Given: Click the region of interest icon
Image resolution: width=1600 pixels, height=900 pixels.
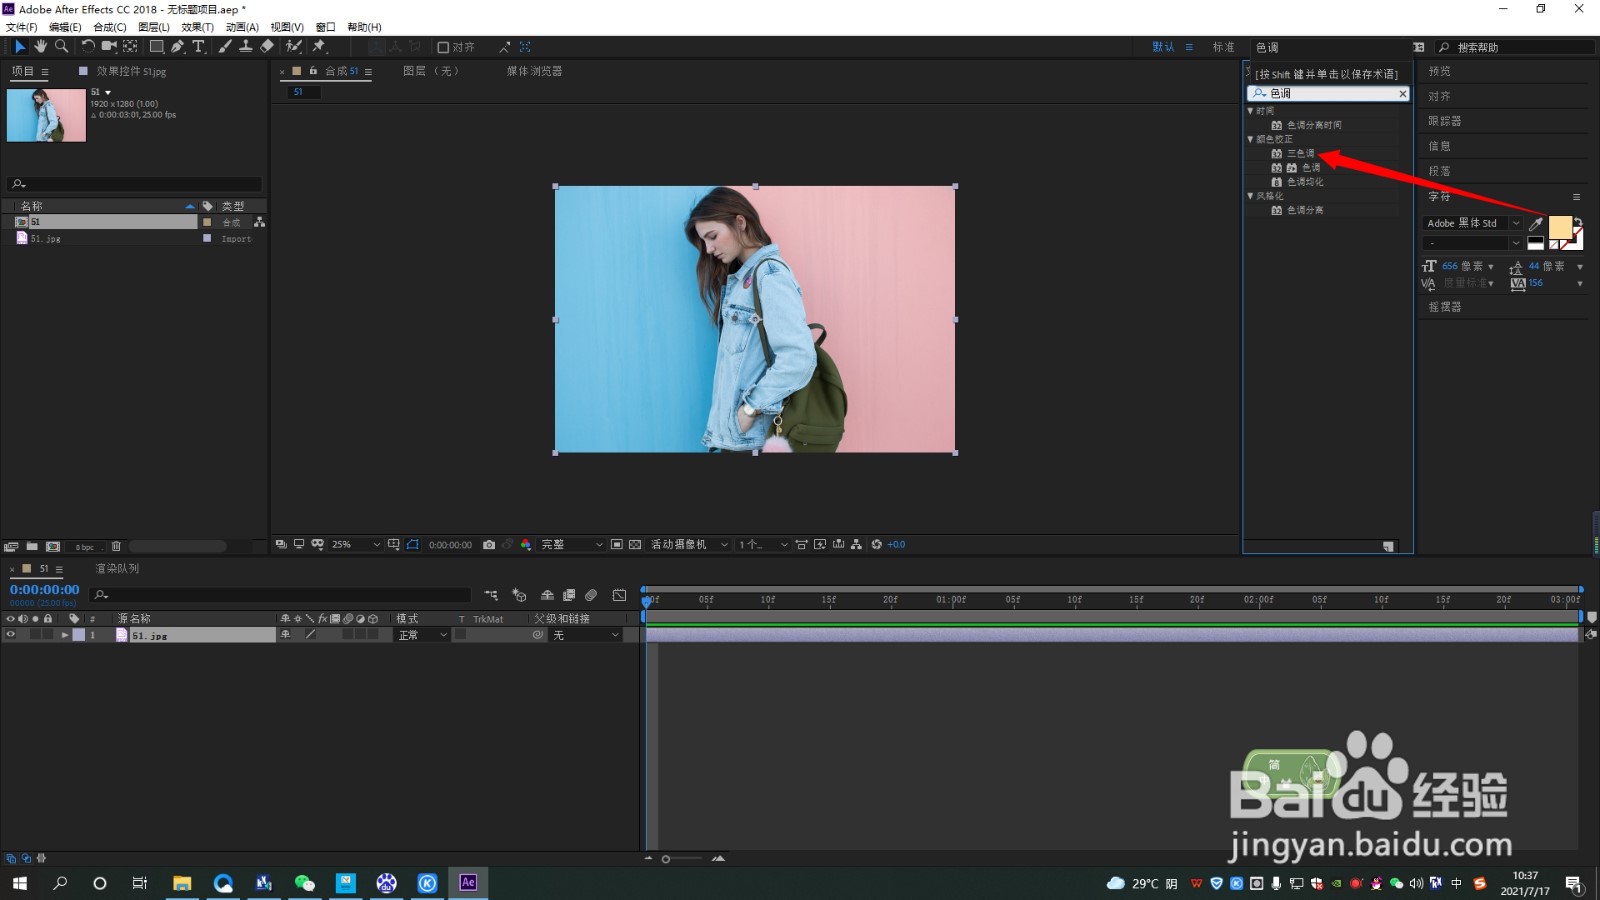Looking at the screenshot, I should click(x=617, y=545).
